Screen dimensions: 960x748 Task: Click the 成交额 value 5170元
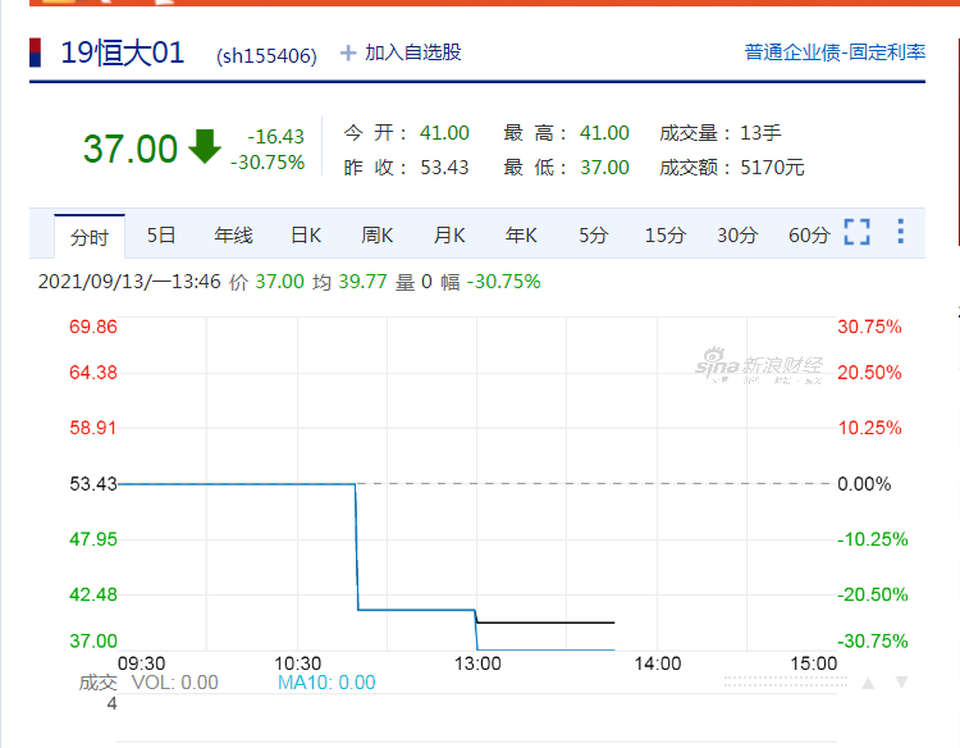coord(772,167)
